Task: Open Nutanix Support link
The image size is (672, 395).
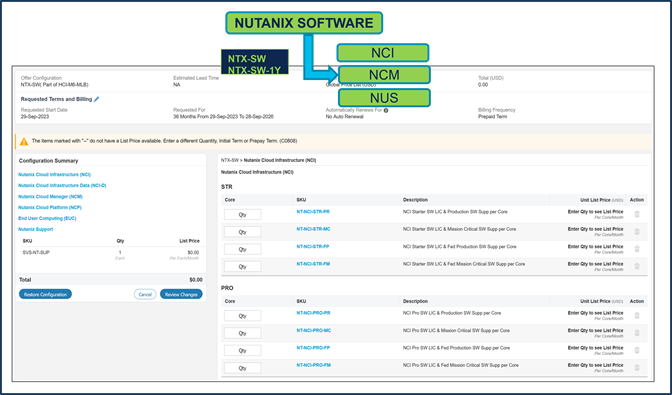Action: (x=36, y=229)
